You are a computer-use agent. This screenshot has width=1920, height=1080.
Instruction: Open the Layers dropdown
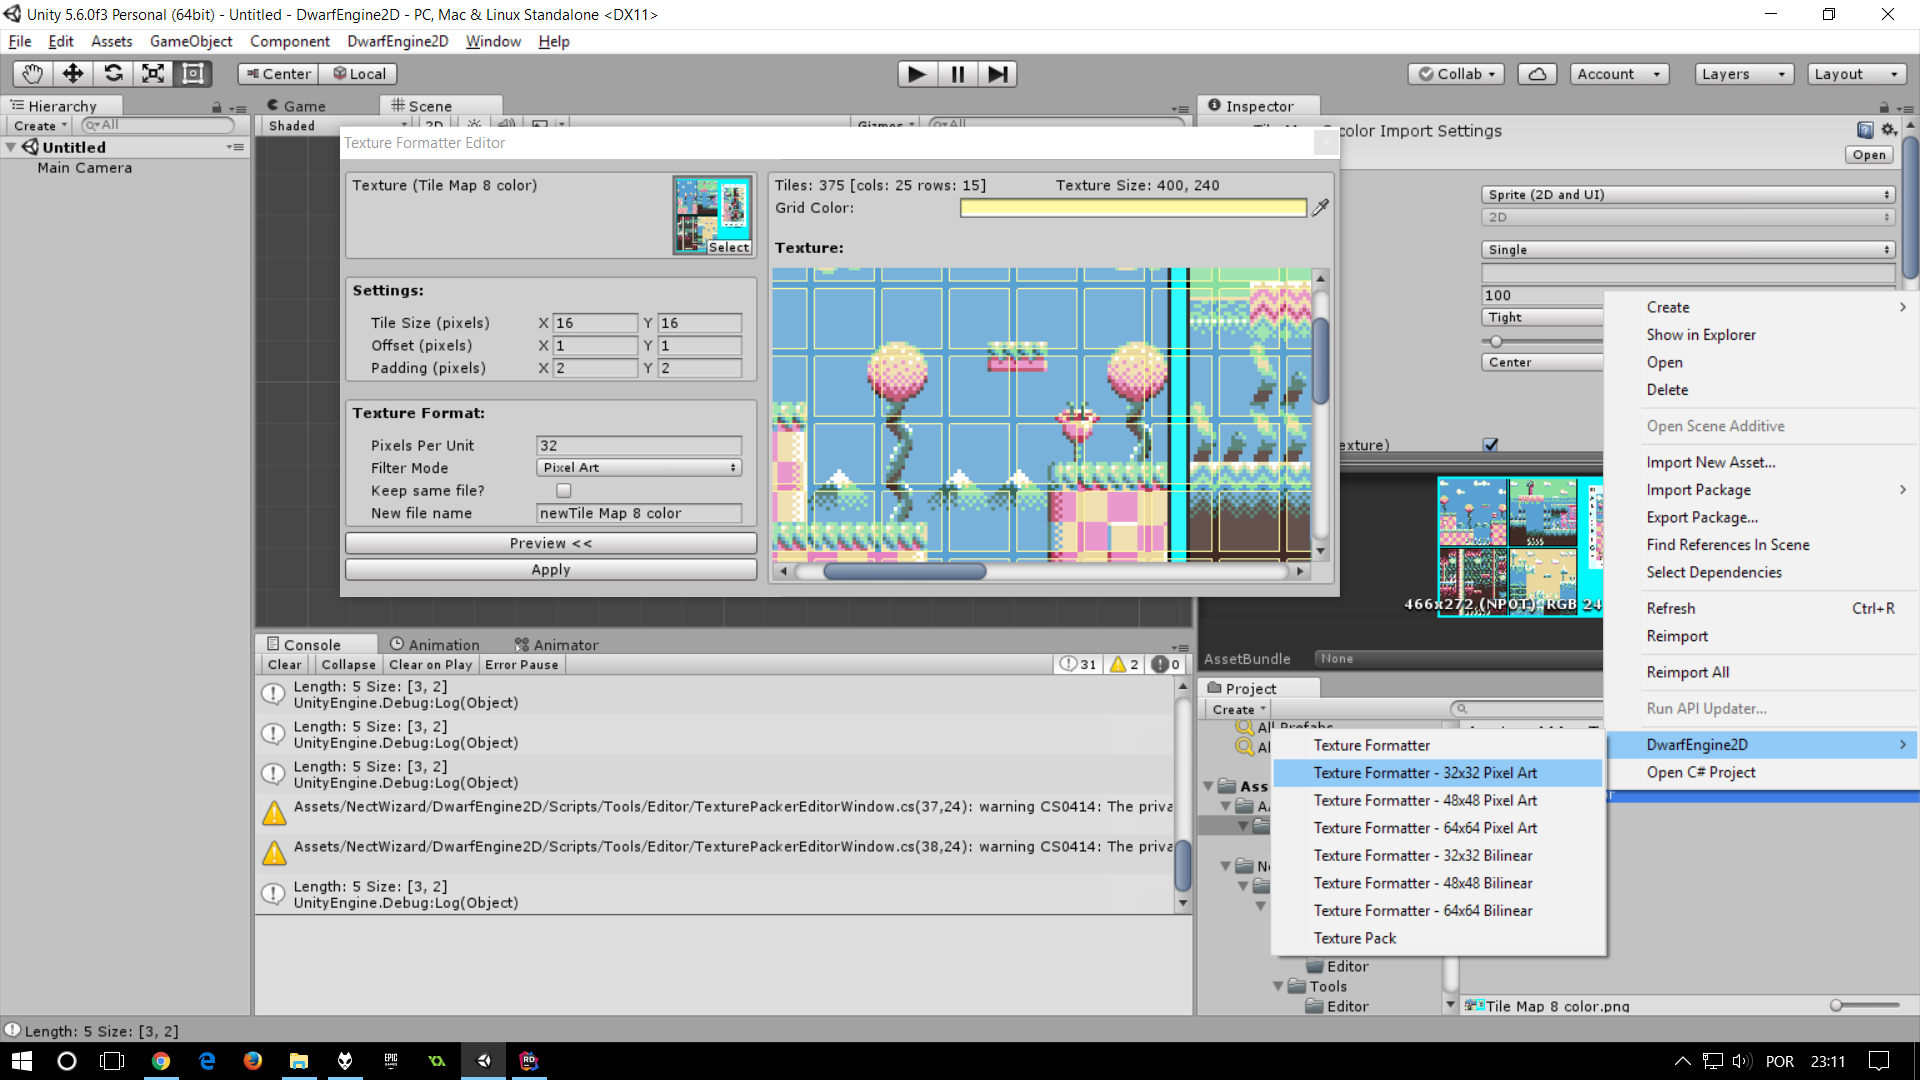coord(1744,74)
